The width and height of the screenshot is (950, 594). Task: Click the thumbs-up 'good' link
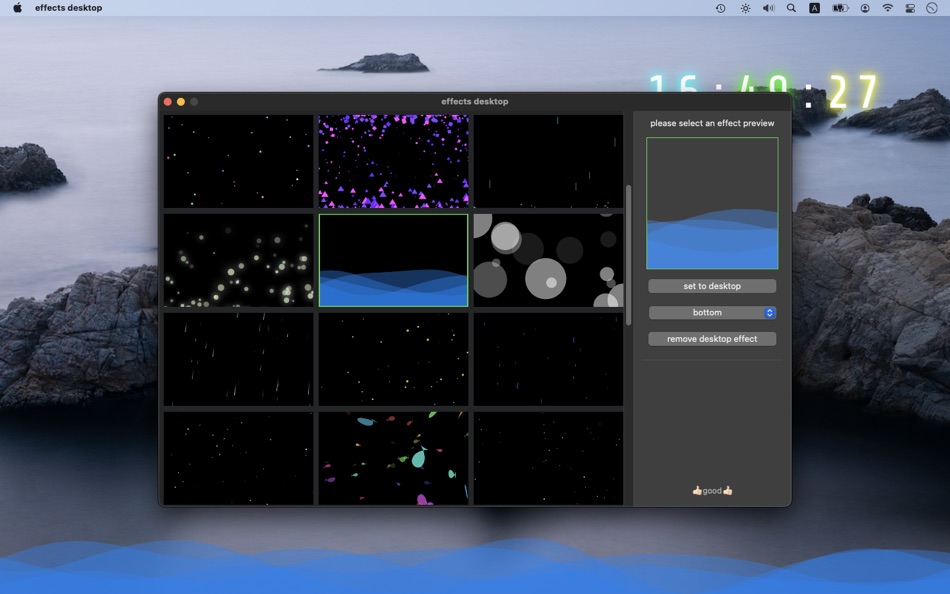711,490
